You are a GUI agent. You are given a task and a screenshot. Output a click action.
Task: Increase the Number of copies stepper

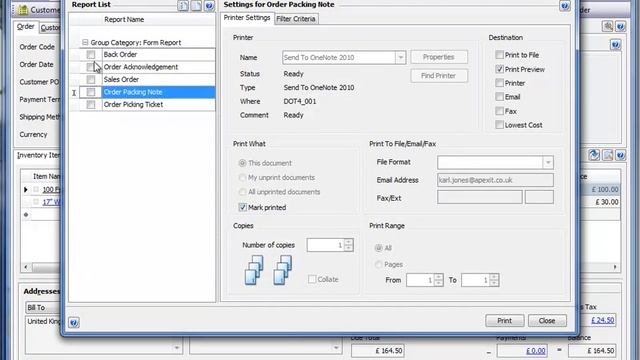point(348,242)
